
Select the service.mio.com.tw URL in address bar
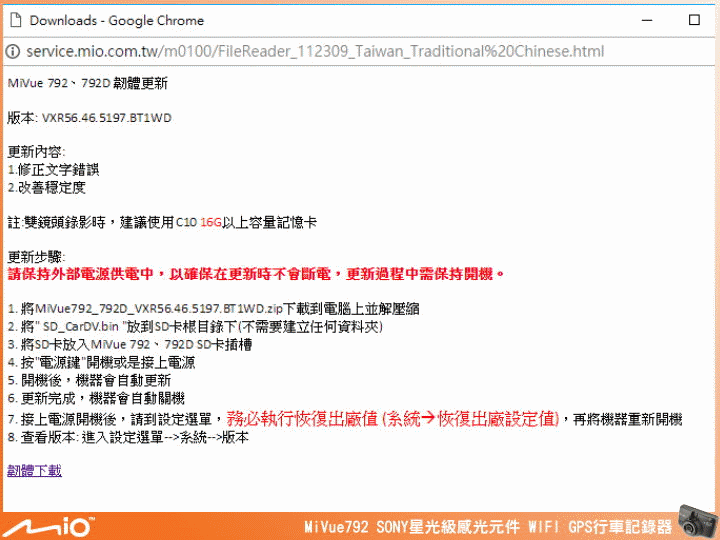pyautogui.click(x=315, y=51)
